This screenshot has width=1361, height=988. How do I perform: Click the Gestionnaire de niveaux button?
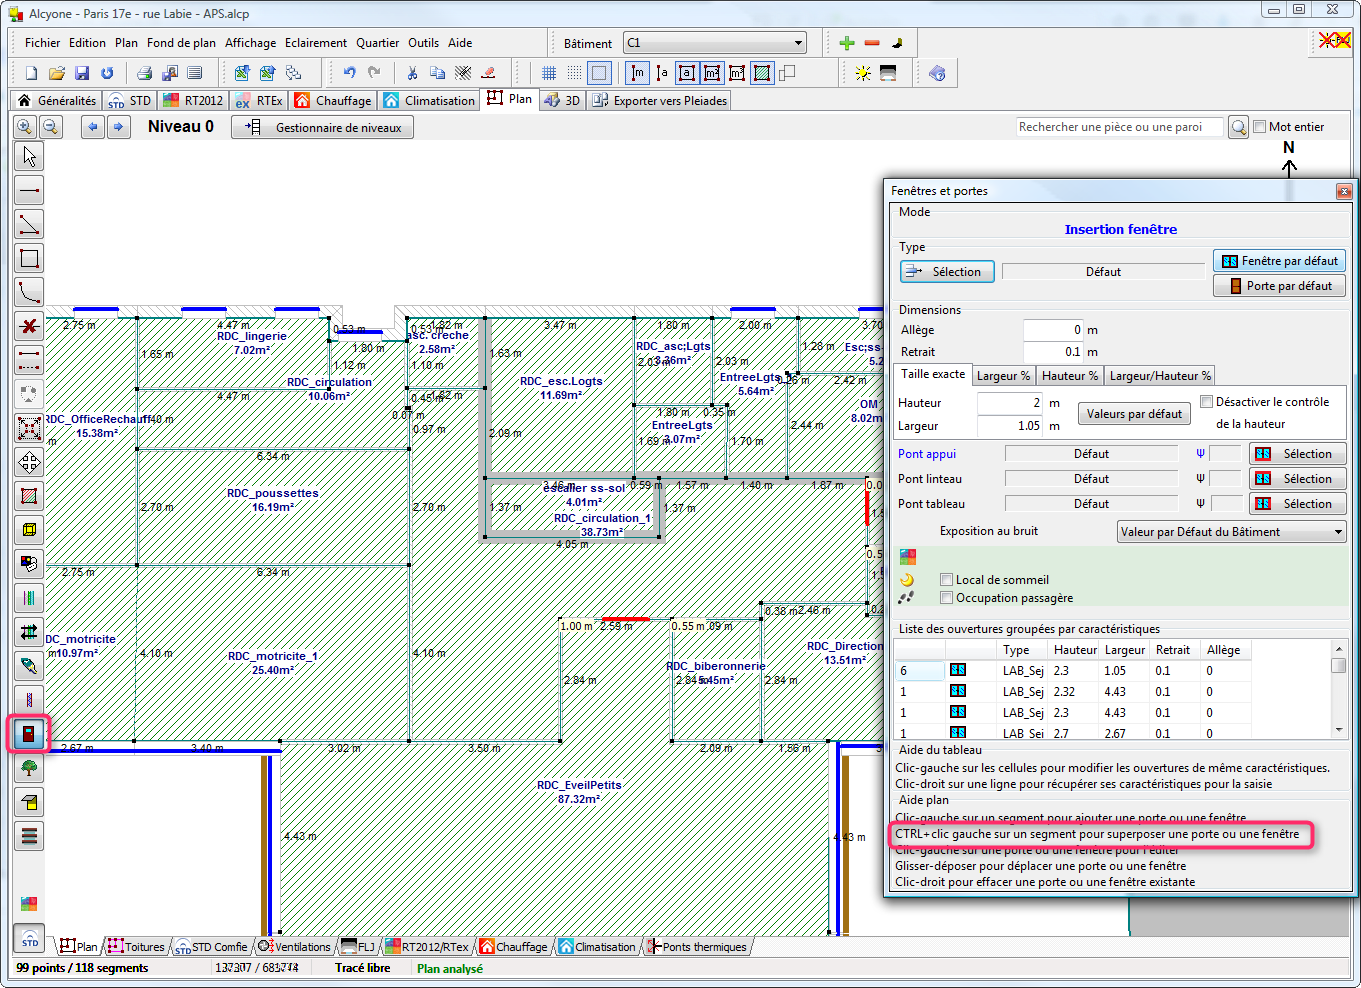click(323, 128)
